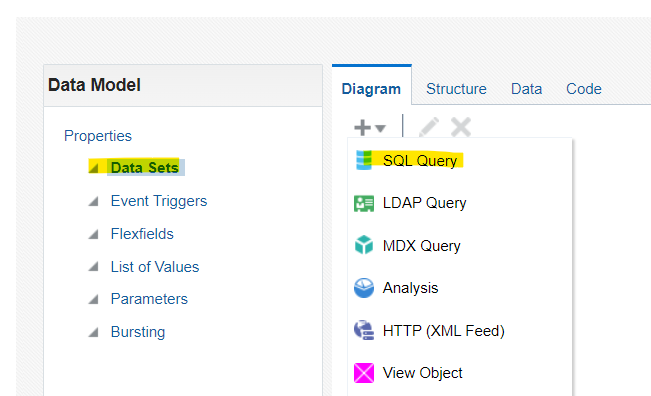Switch to the Code tab
This screenshot has height=396, width=651.
point(584,89)
